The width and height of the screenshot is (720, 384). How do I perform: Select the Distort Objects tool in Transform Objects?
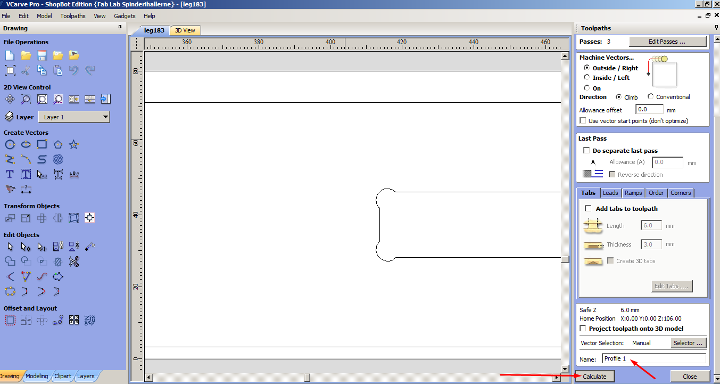[74, 218]
